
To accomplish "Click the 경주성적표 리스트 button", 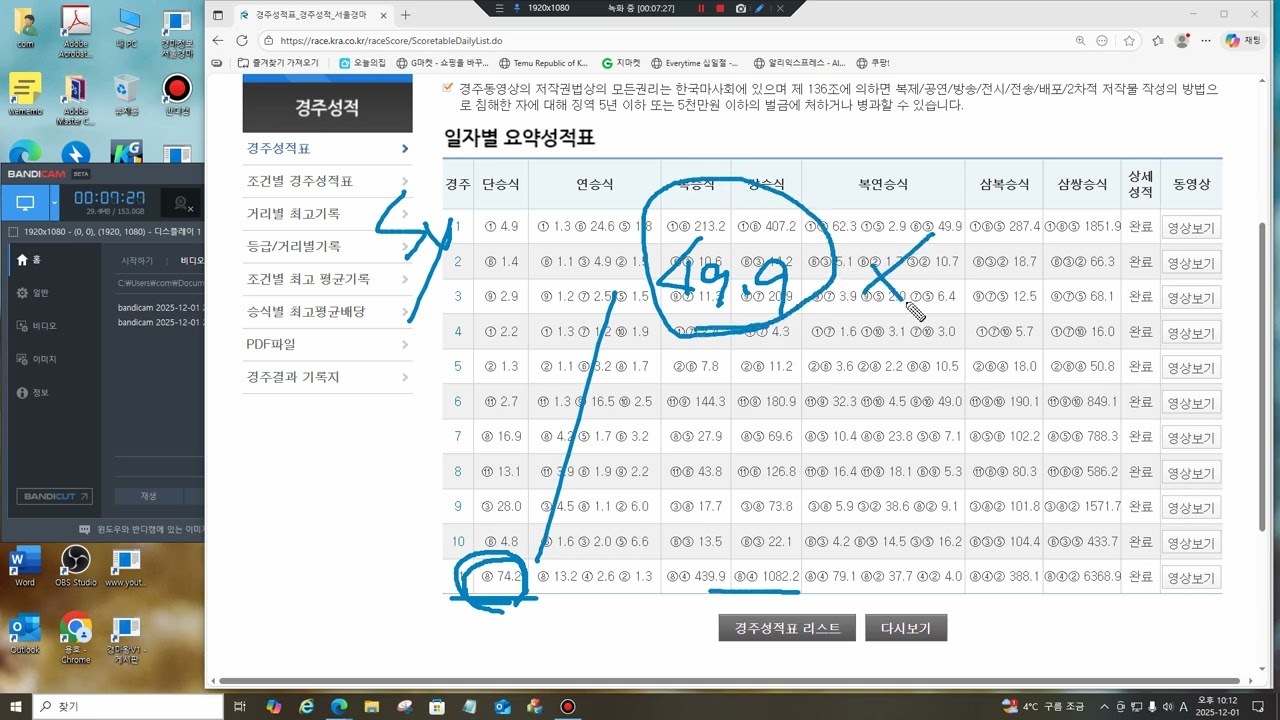I will pos(787,628).
